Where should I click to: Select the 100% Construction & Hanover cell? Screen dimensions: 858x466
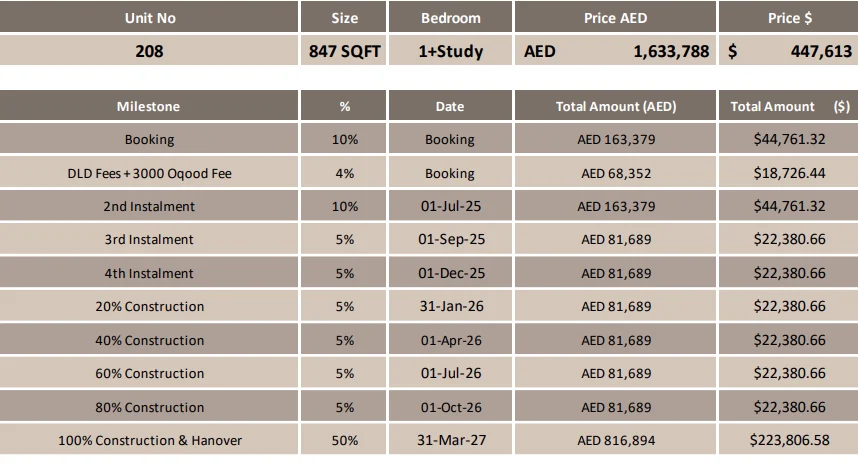149,440
